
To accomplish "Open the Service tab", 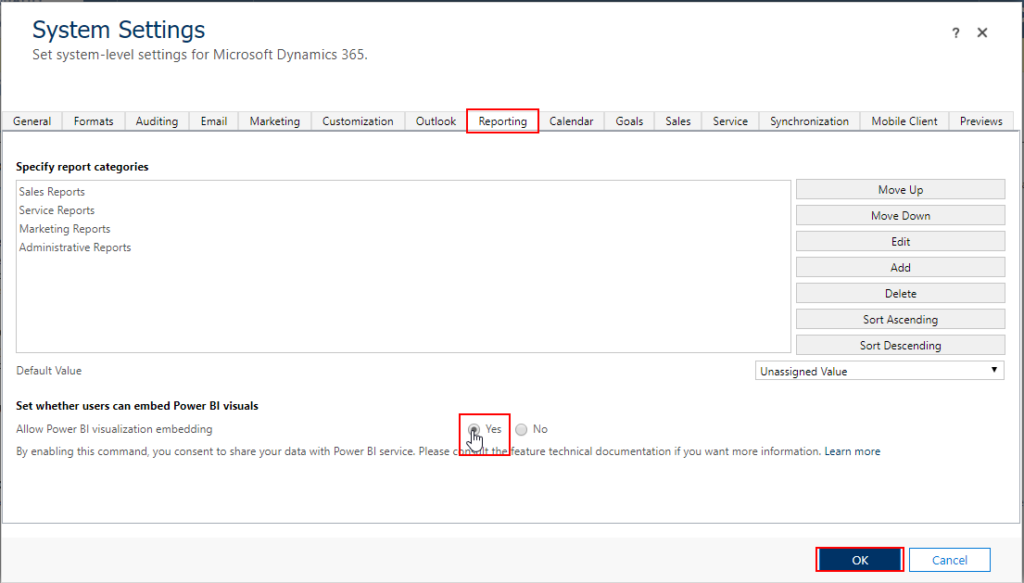I will click(730, 121).
